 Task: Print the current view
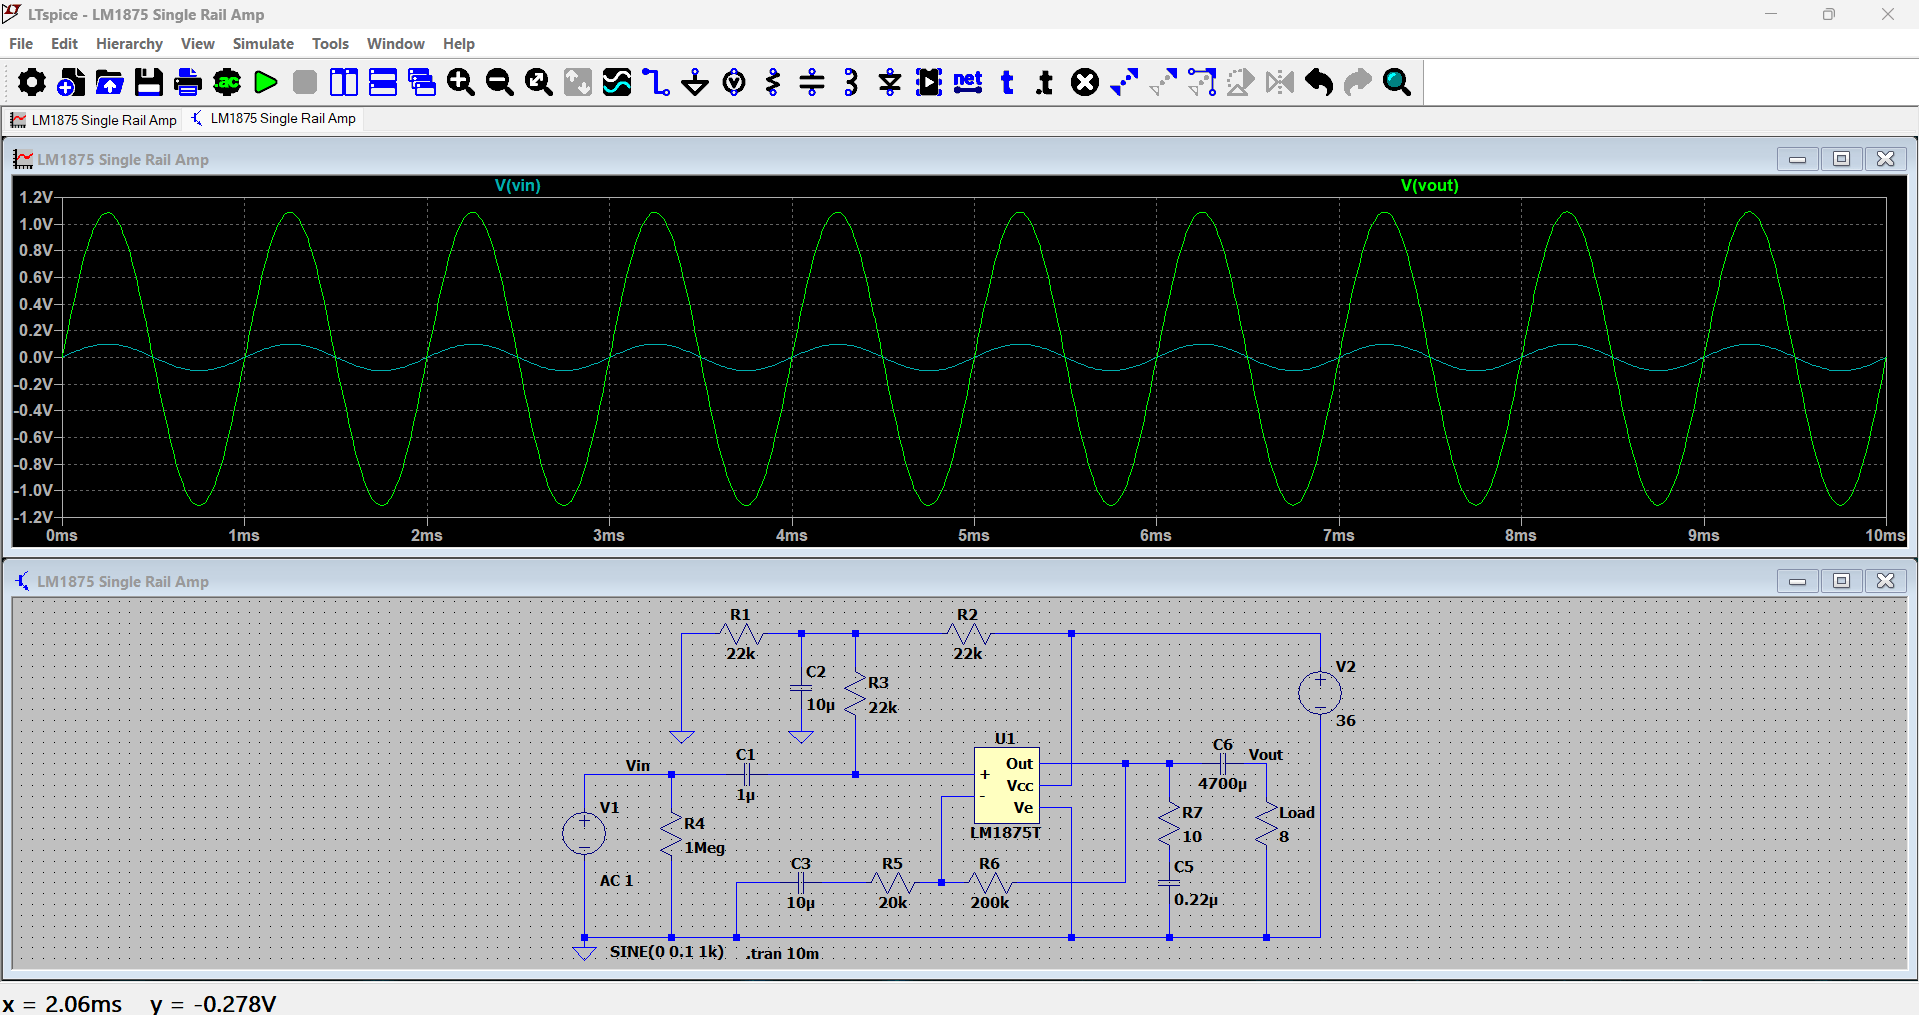pyautogui.click(x=188, y=82)
